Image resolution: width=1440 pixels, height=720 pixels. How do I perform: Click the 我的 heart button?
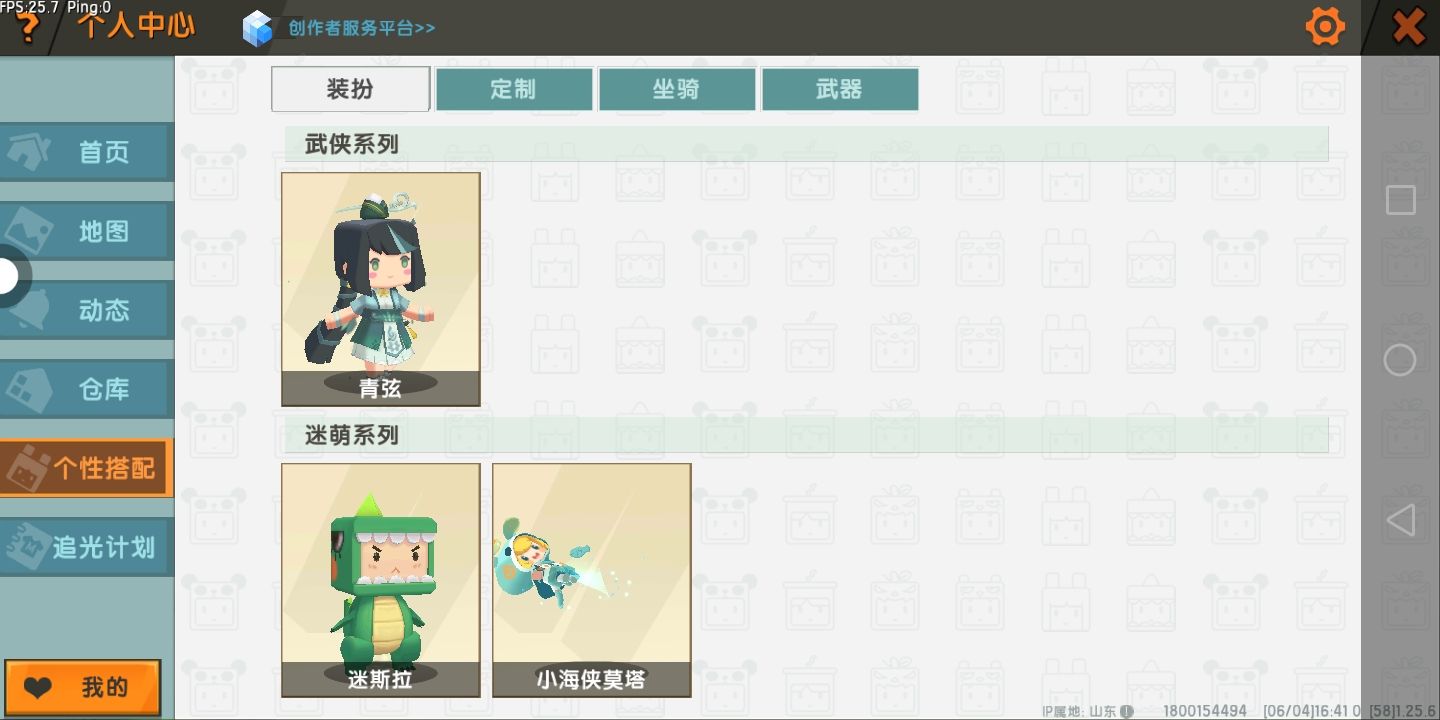(x=82, y=688)
